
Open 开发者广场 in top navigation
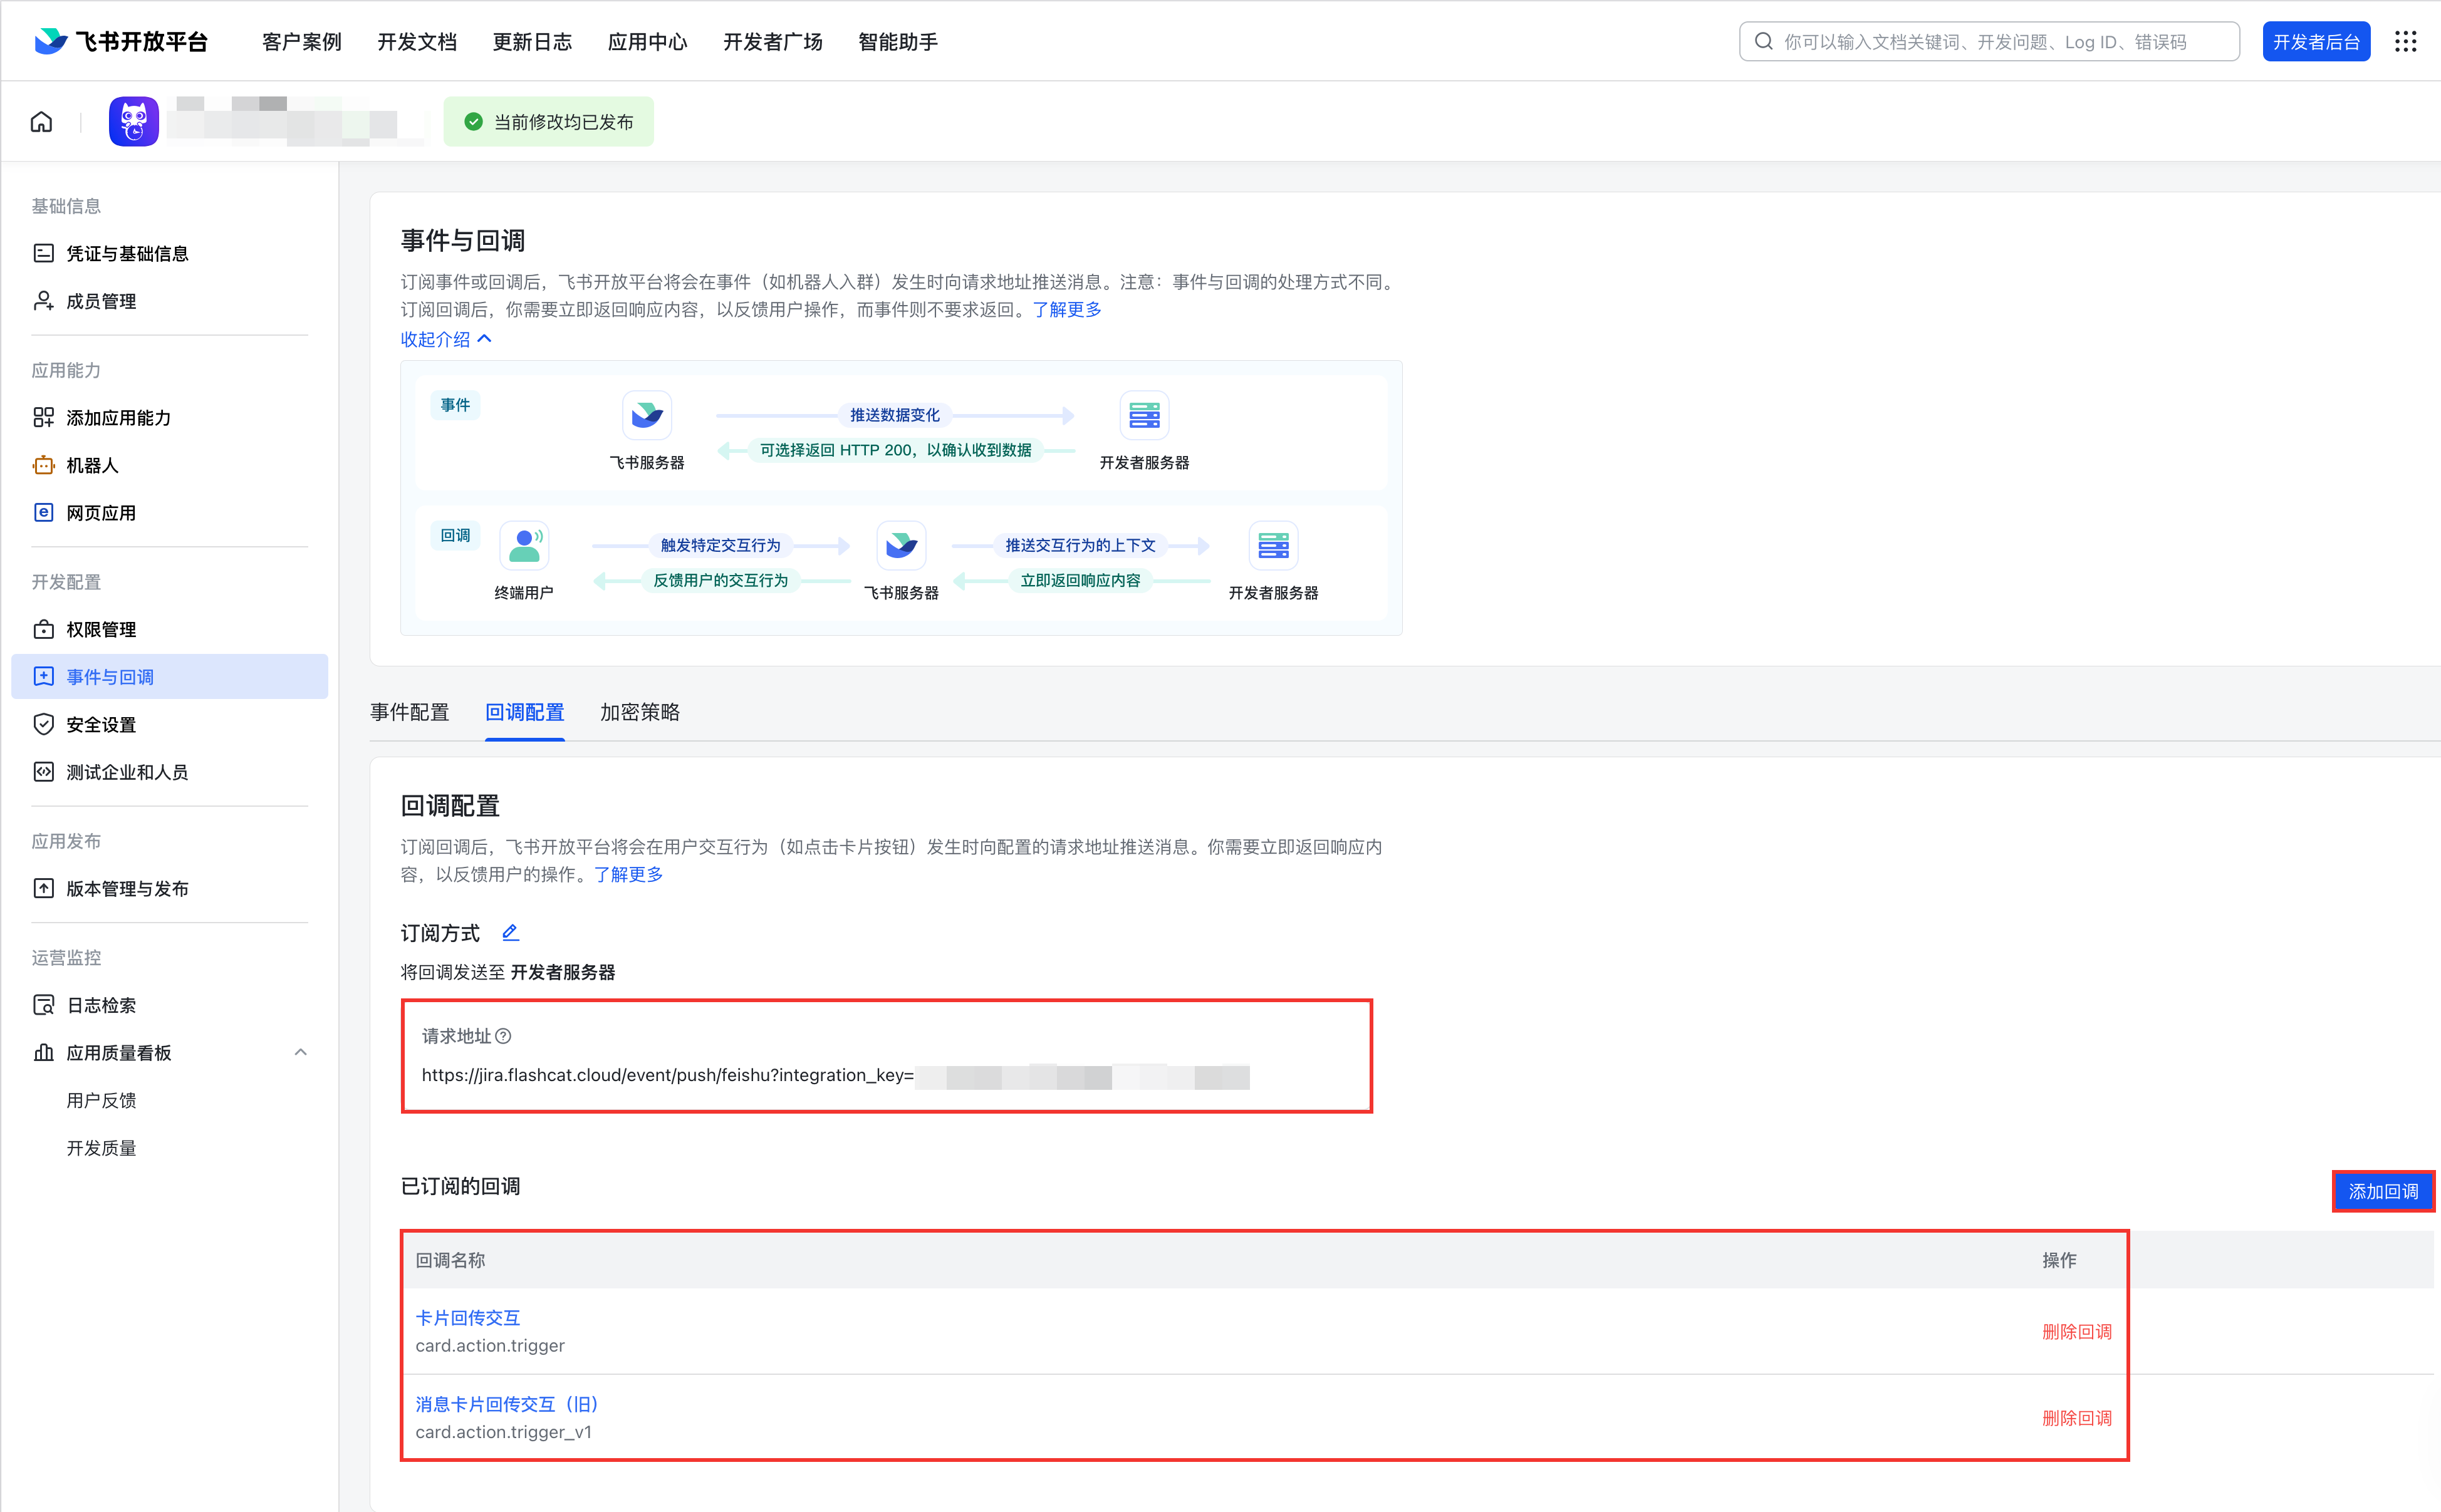click(x=773, y=42)
